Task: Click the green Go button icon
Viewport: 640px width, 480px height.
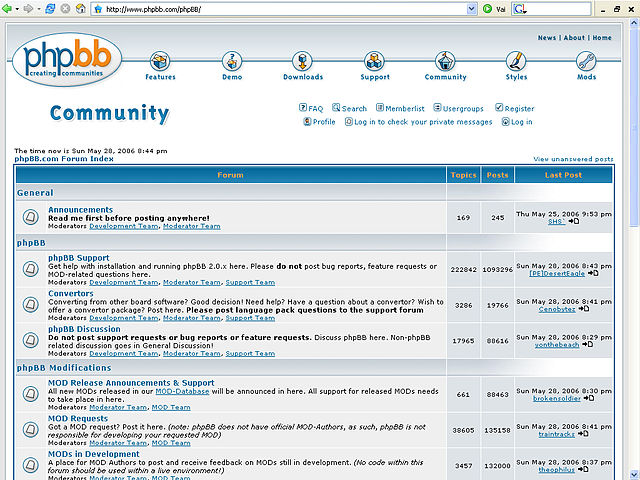Action: point(487,9)
